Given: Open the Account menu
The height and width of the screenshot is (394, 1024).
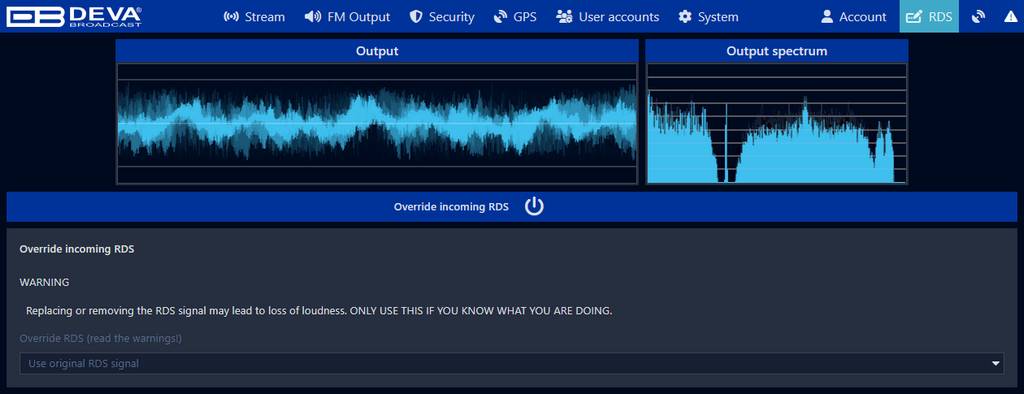Looking at the screenshot, I should pyautogui.click(x=854, y=17).
